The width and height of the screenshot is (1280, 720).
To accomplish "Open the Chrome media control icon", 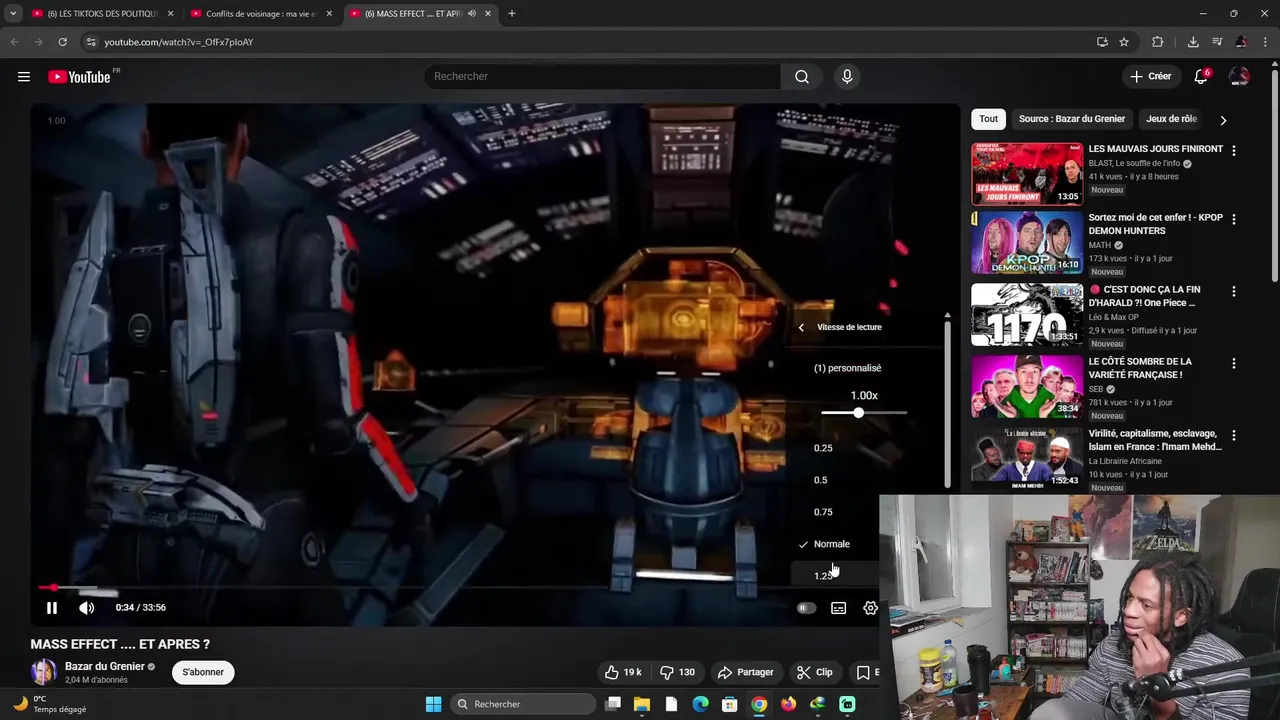I will [1217, 42].
